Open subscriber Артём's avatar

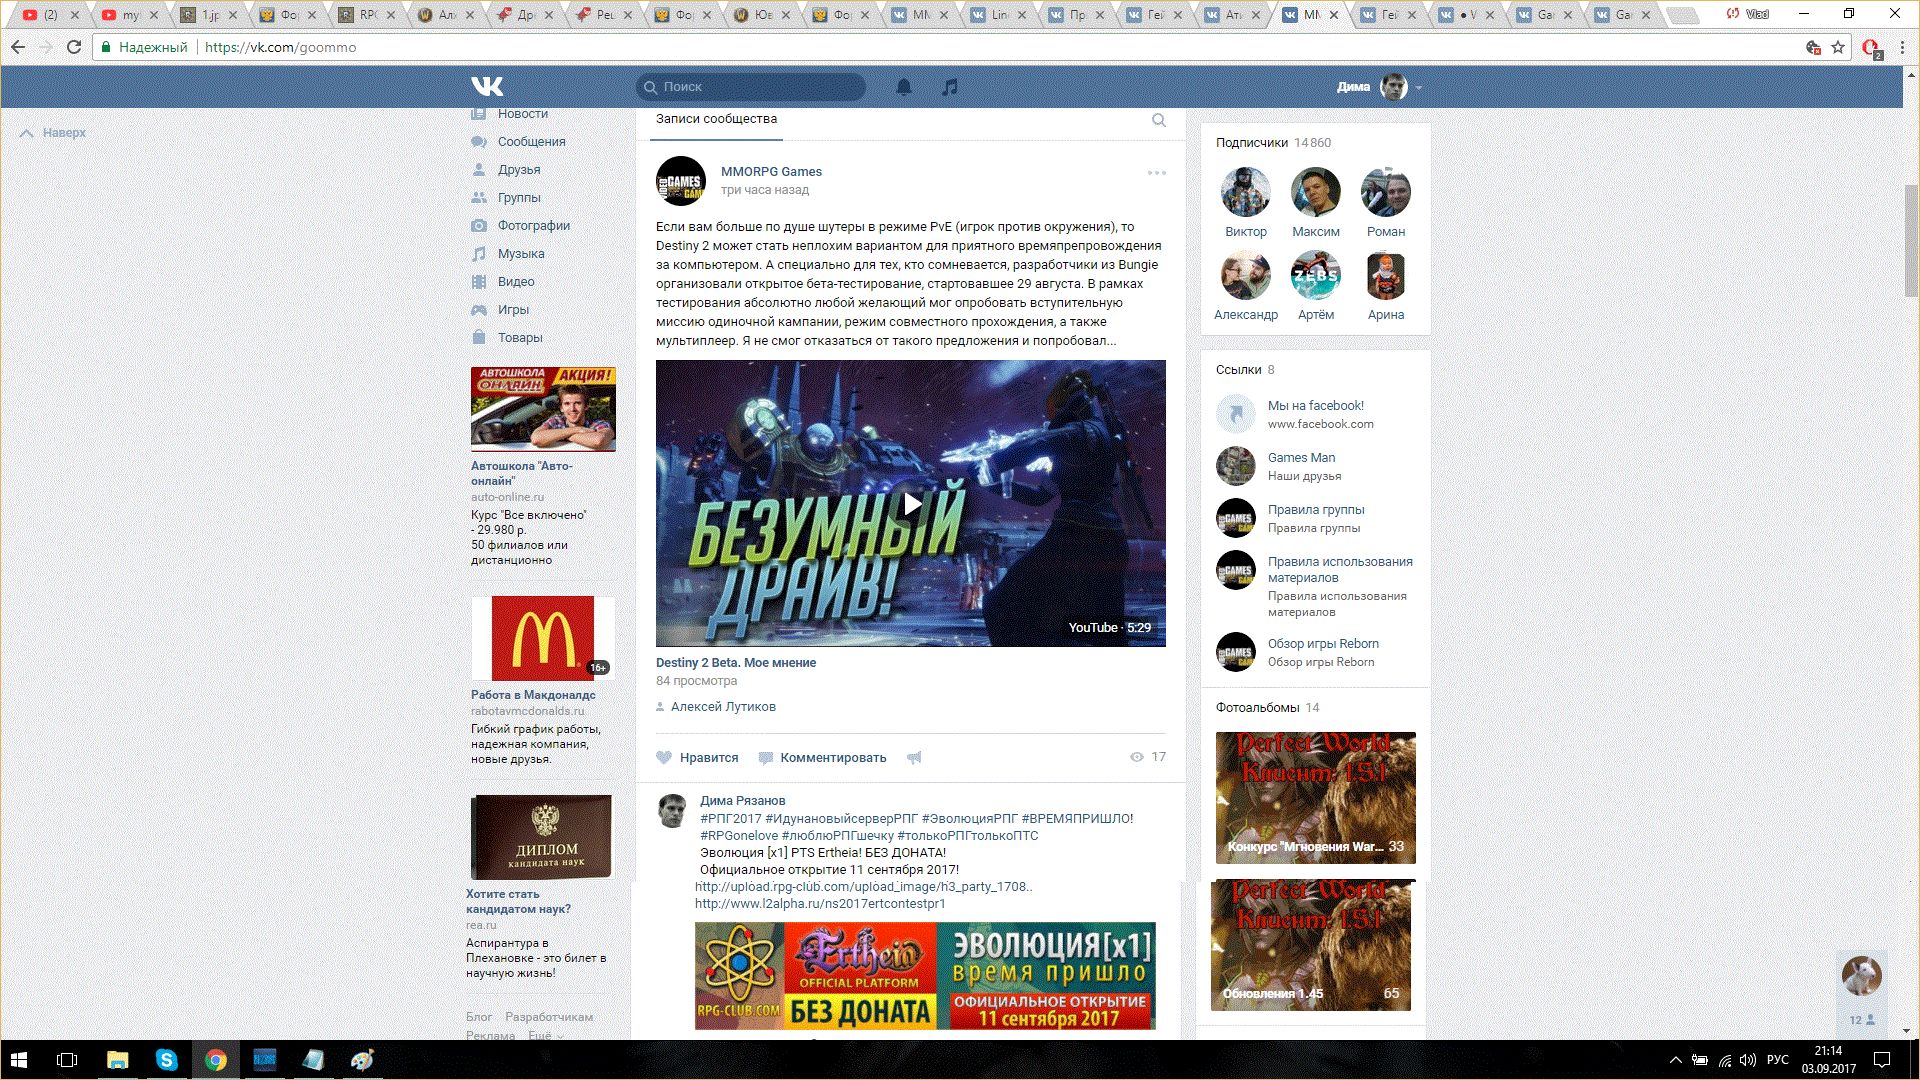click(1315, 275)
